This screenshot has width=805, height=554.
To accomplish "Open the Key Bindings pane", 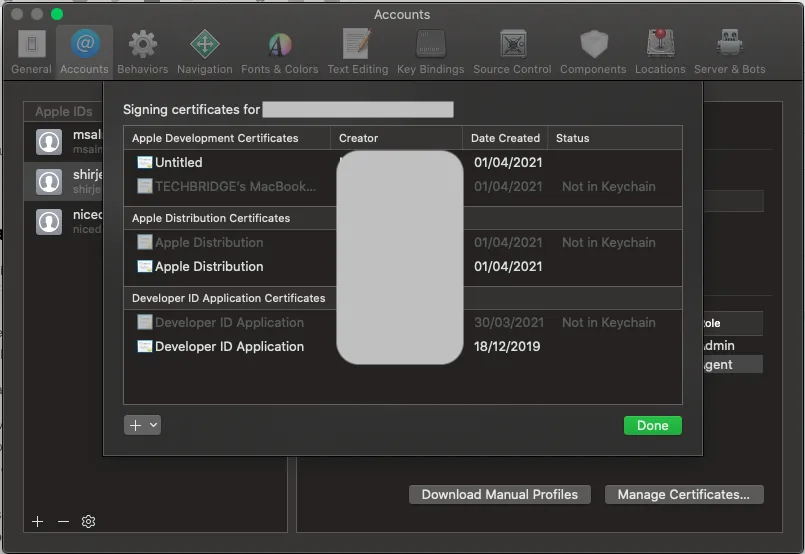I will click(x=430, y=52).
